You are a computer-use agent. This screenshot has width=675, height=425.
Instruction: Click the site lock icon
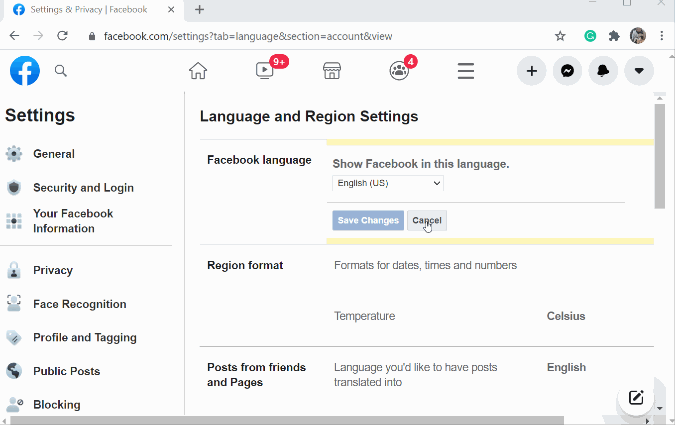tap(92, 36)
